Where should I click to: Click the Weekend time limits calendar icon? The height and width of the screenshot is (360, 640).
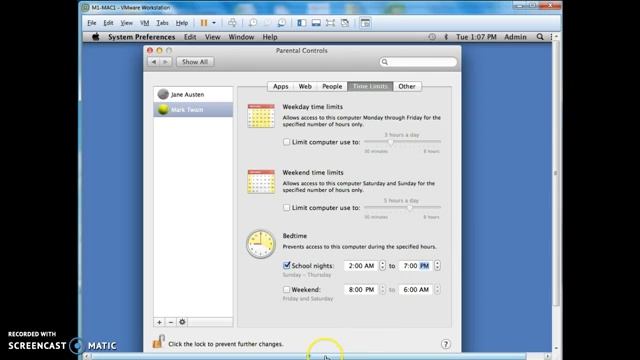coord(261,182)
